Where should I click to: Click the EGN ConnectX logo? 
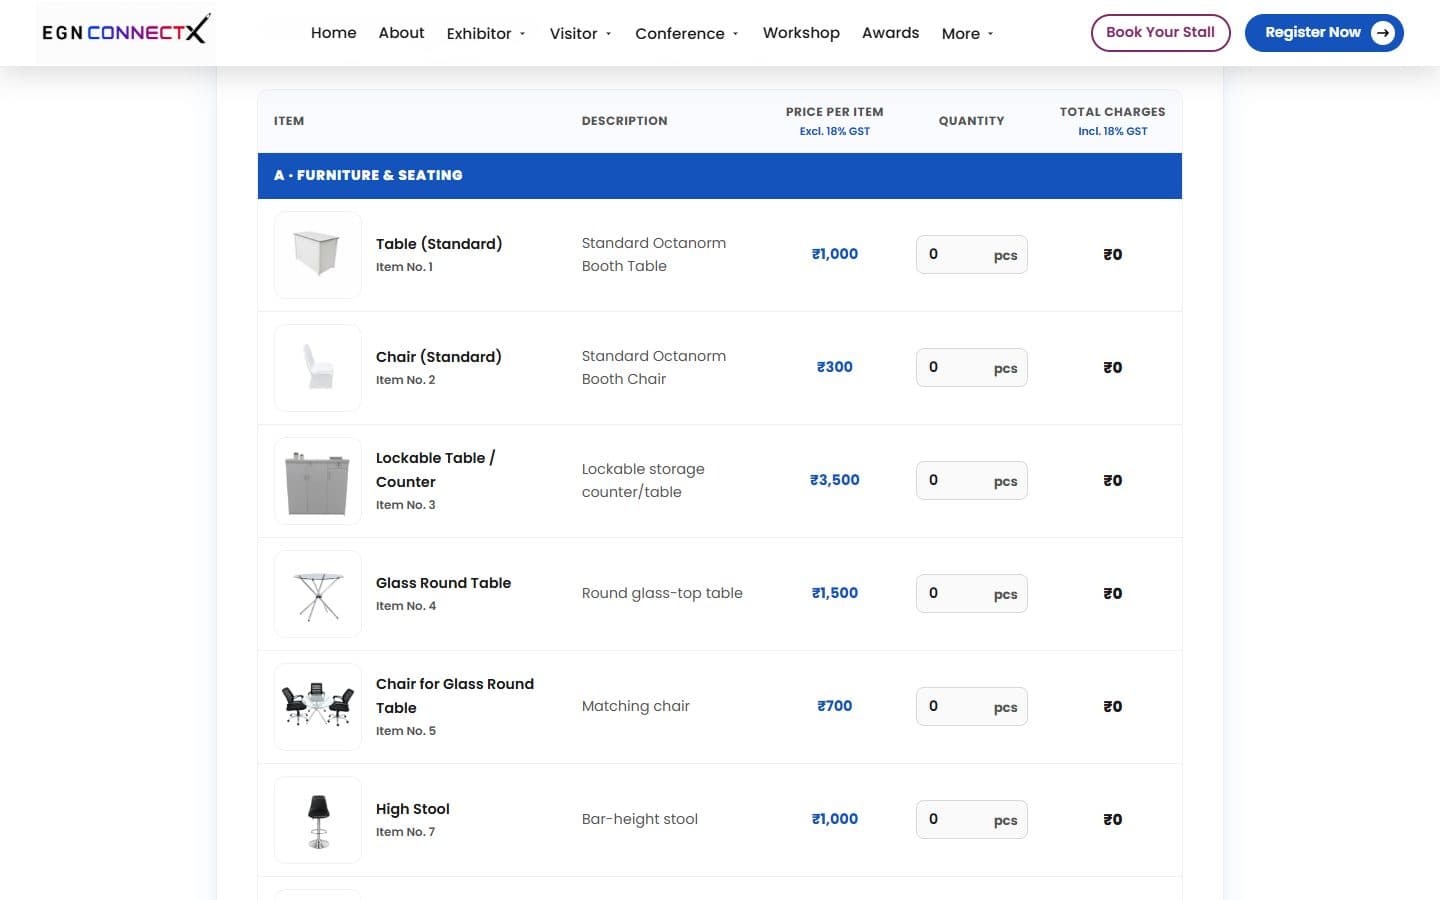[x=126, y=32]
